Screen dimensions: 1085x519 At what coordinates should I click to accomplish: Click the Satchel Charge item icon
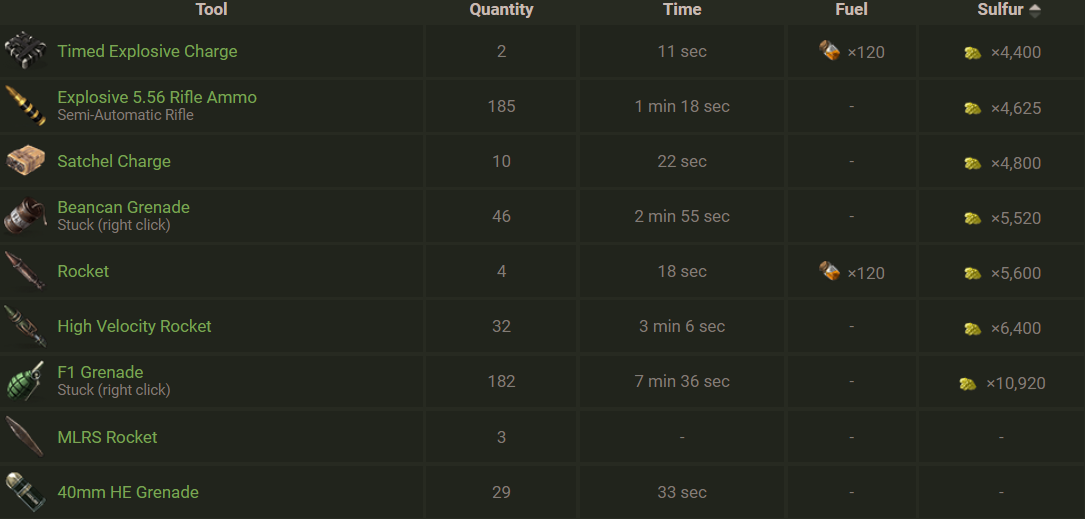click(x=25, y=161)
